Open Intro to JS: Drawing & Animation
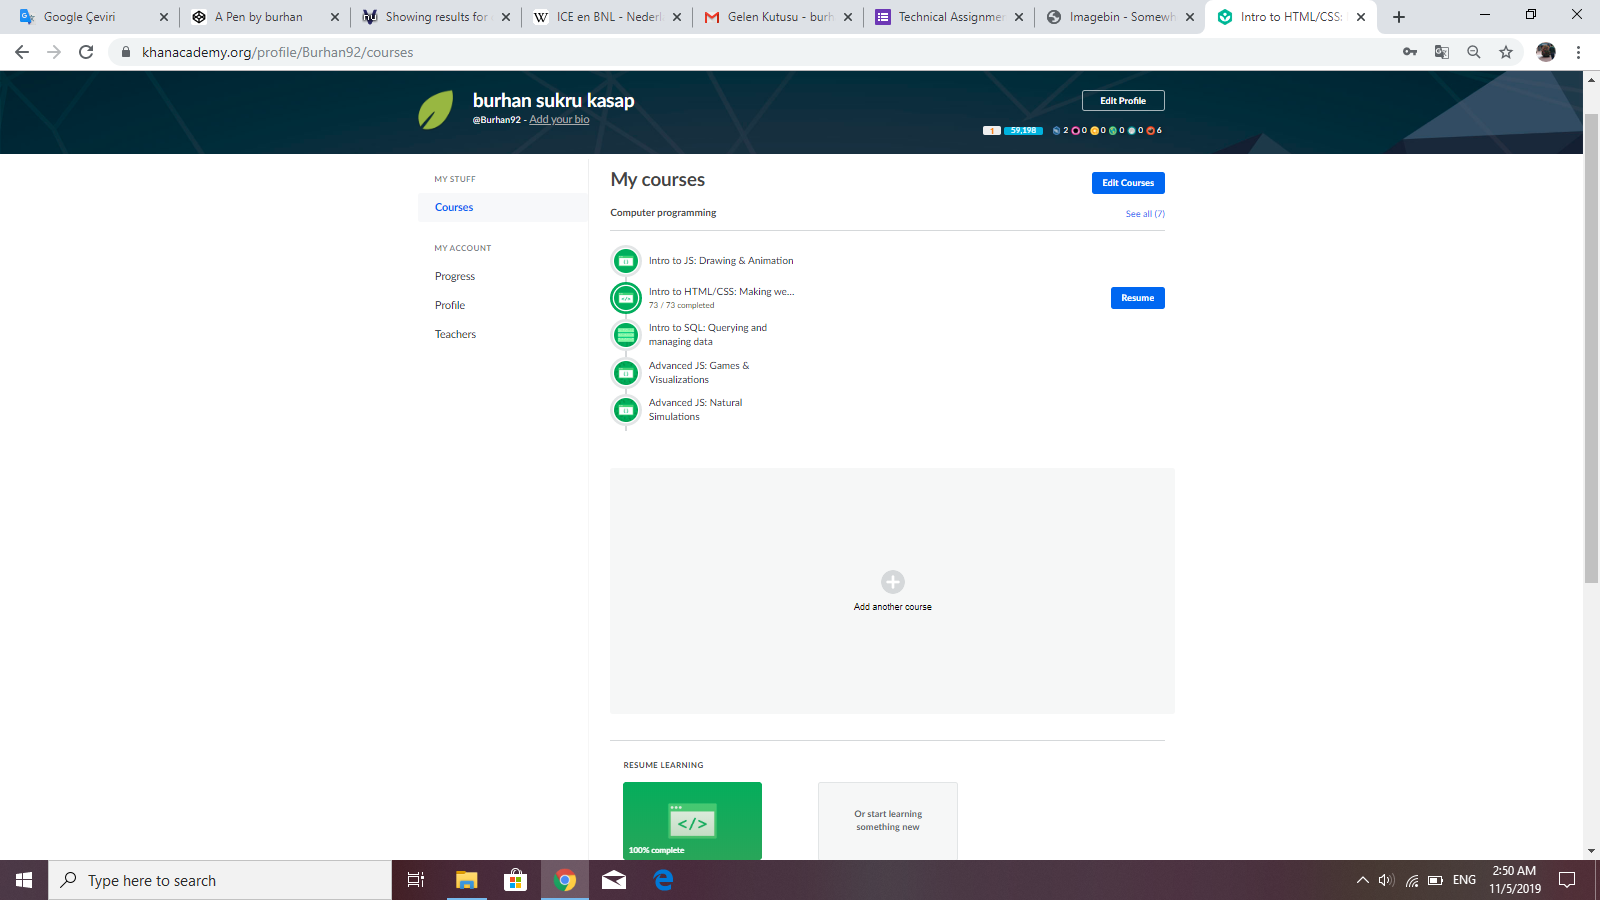This screenshot has width=1600, height=900. (x=721, y=261)
